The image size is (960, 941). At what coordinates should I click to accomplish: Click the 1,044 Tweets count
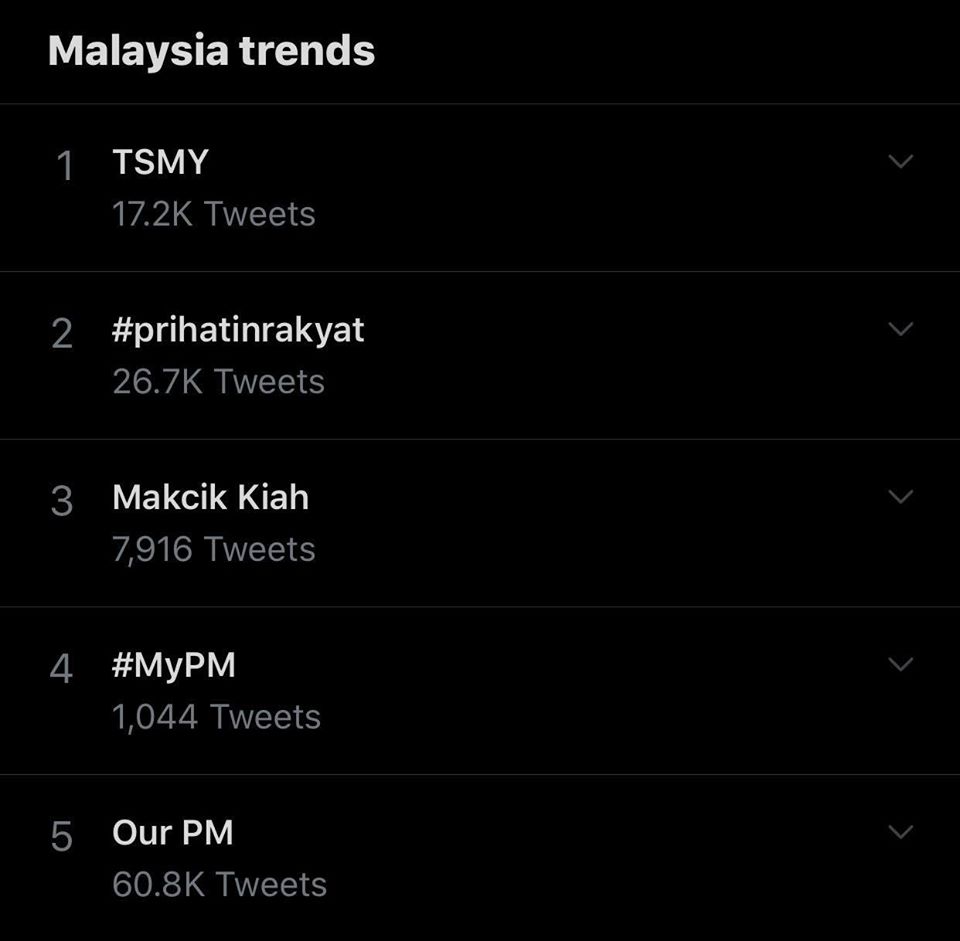[216, 717]
